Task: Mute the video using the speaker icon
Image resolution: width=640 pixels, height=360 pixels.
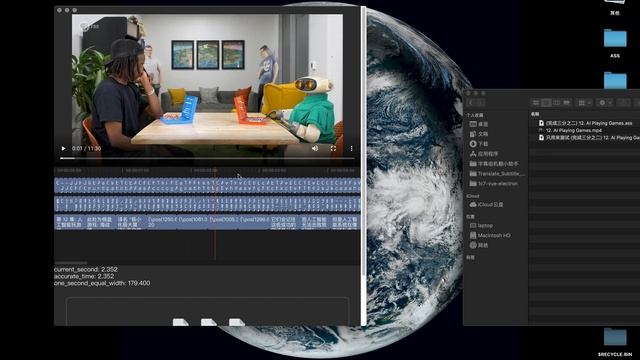Action: point(315,149)
